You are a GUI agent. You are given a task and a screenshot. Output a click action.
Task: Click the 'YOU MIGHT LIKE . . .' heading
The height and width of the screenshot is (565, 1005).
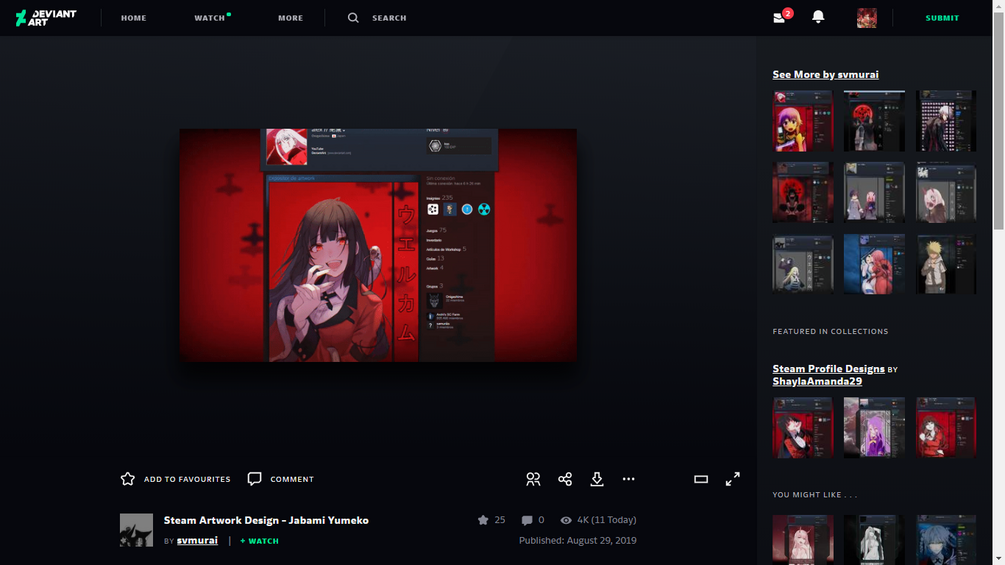pyautogui.click(x=815, y=495)
